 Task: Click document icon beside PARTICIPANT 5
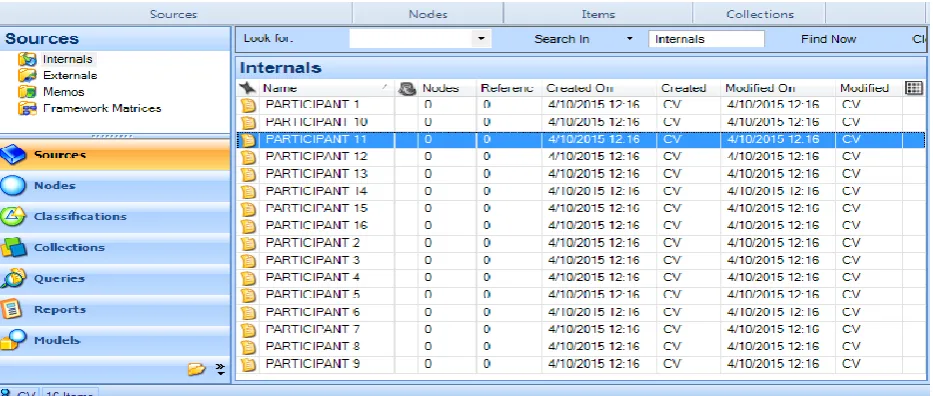coord(248,295)
